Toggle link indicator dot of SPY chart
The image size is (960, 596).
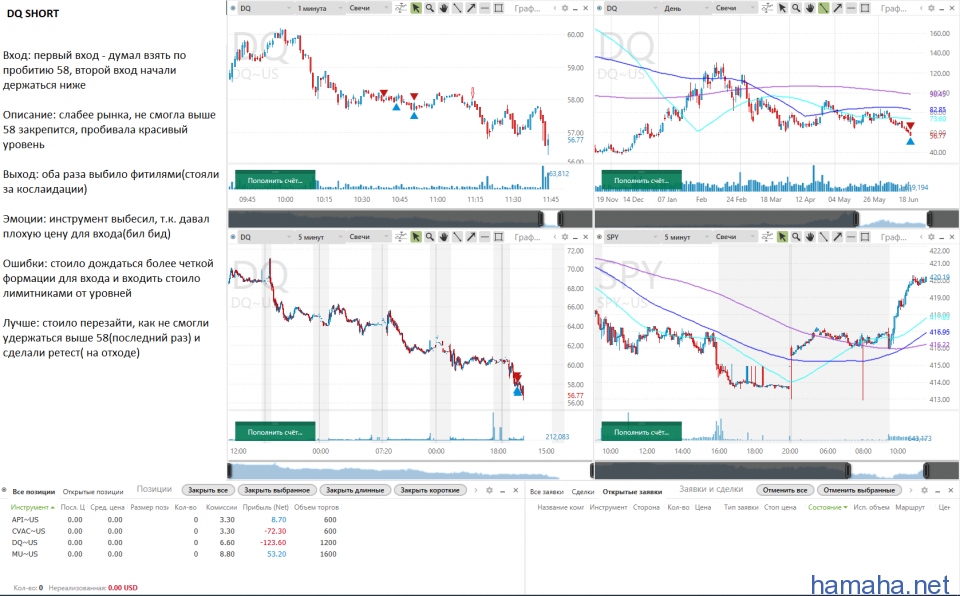coord(599,236)
